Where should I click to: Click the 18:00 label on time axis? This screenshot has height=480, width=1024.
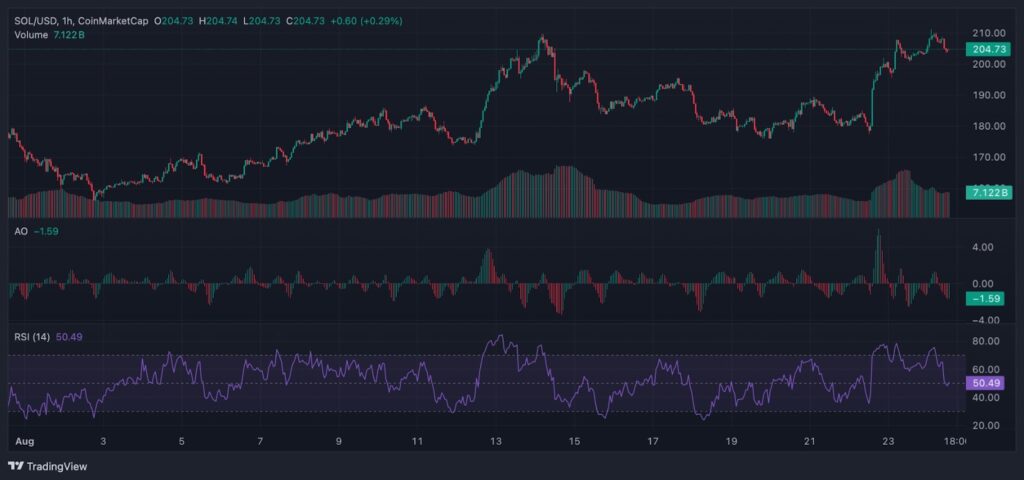coord(955,441)
